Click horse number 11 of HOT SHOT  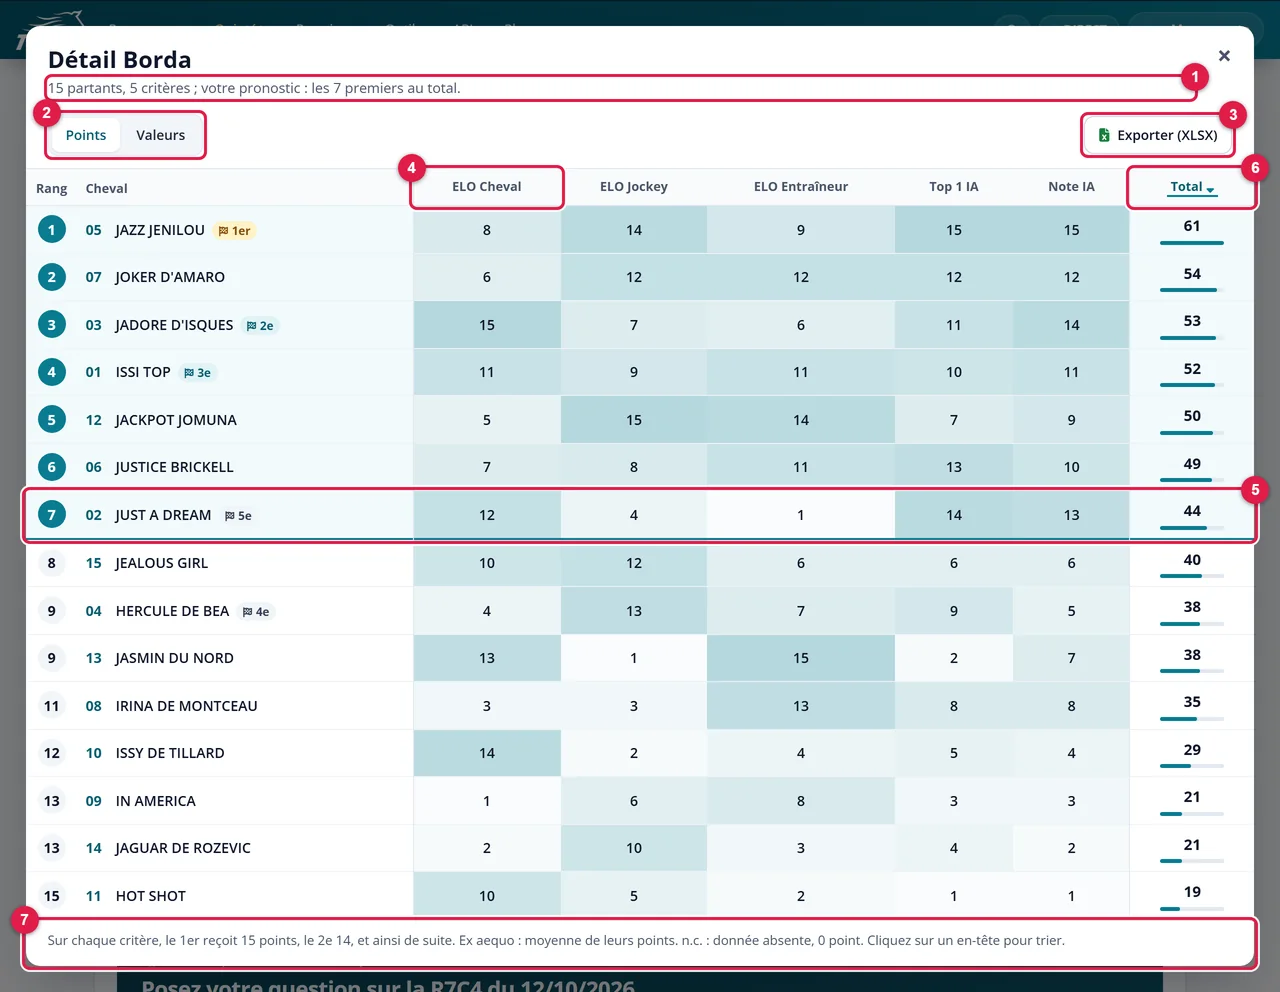pyautogui.click(x=94, y=896)
